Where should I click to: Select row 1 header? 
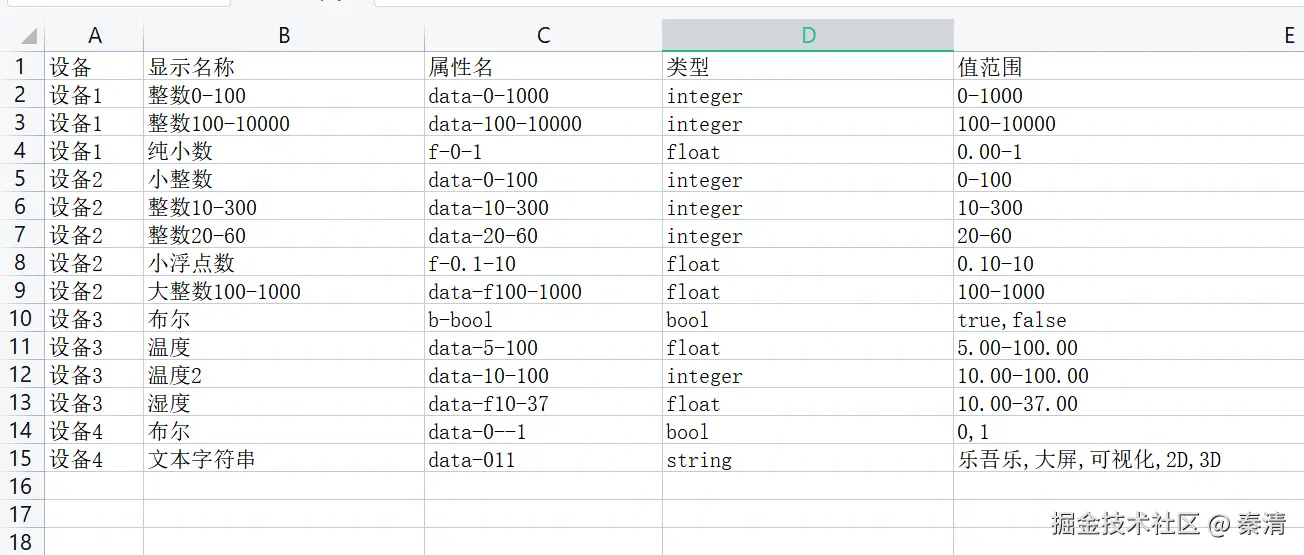(x=21, y=67)
